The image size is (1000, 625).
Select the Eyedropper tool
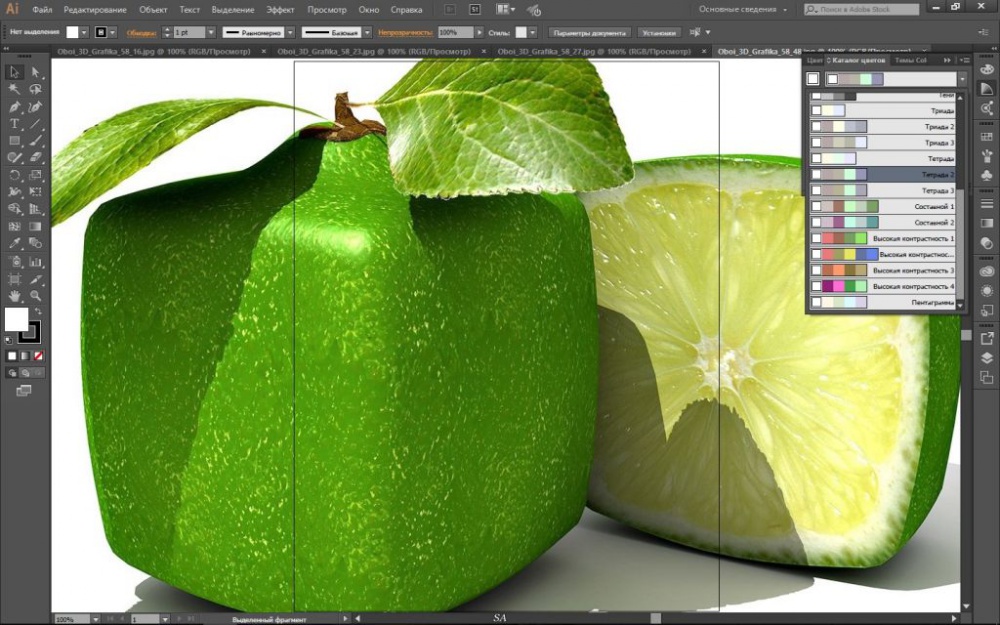15,243
